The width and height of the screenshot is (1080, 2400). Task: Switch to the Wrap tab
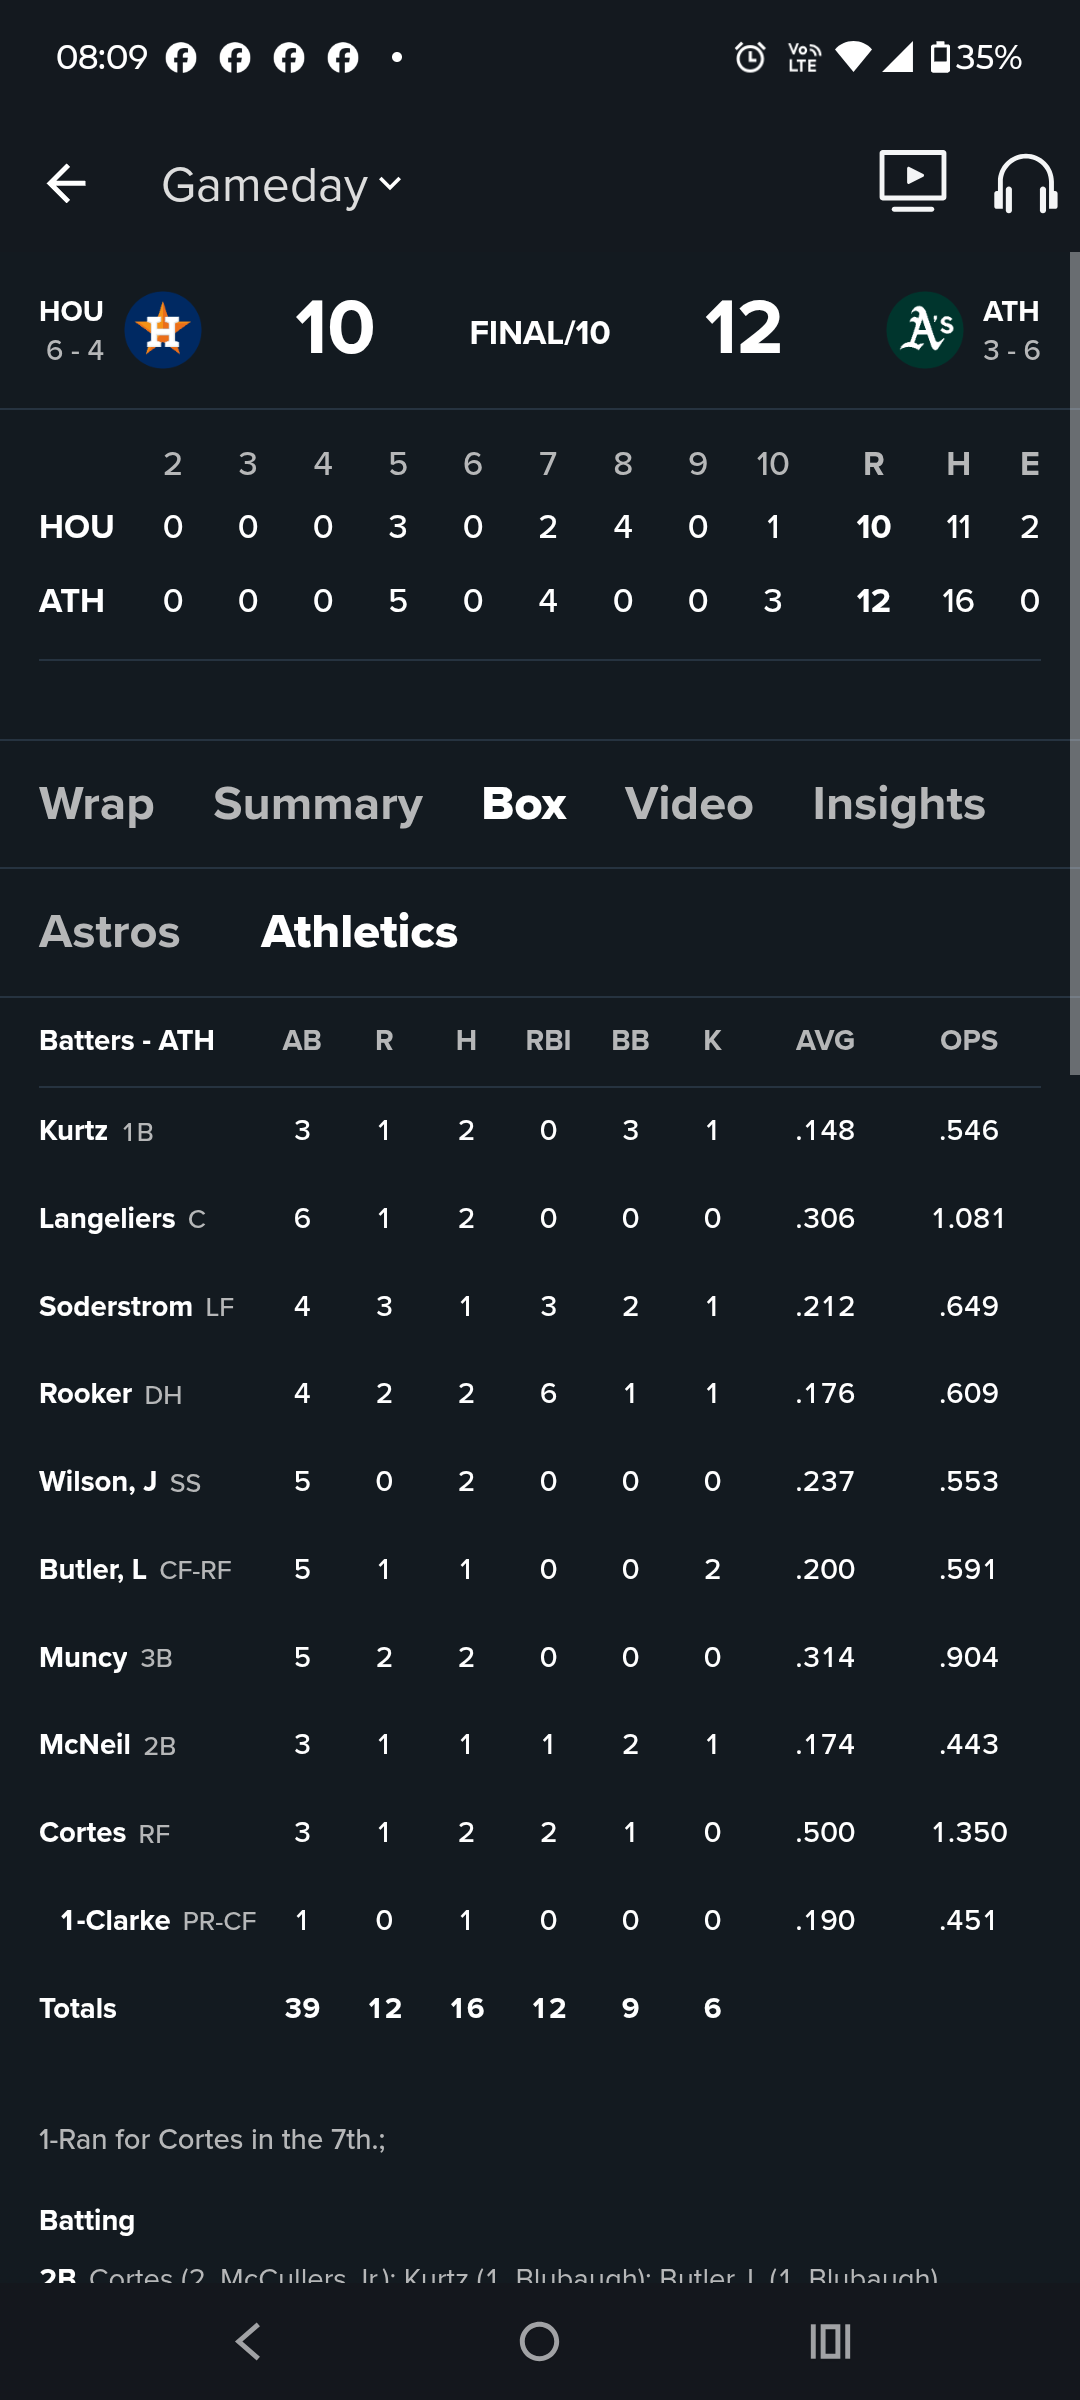pos(97,804)
